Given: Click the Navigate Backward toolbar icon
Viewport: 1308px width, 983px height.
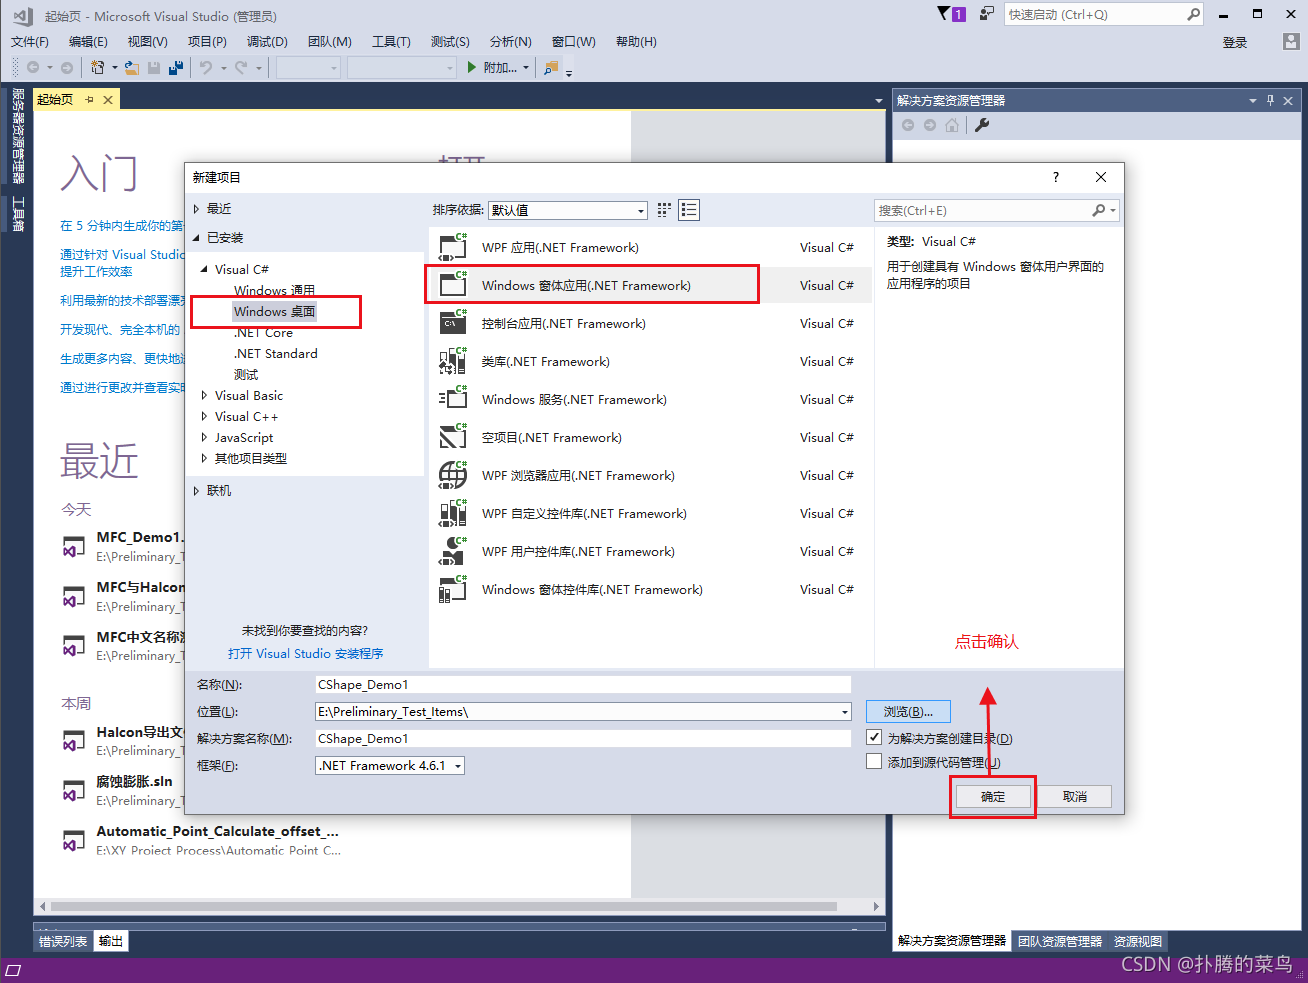Looking at the screenshot, I should click(33, 67).
